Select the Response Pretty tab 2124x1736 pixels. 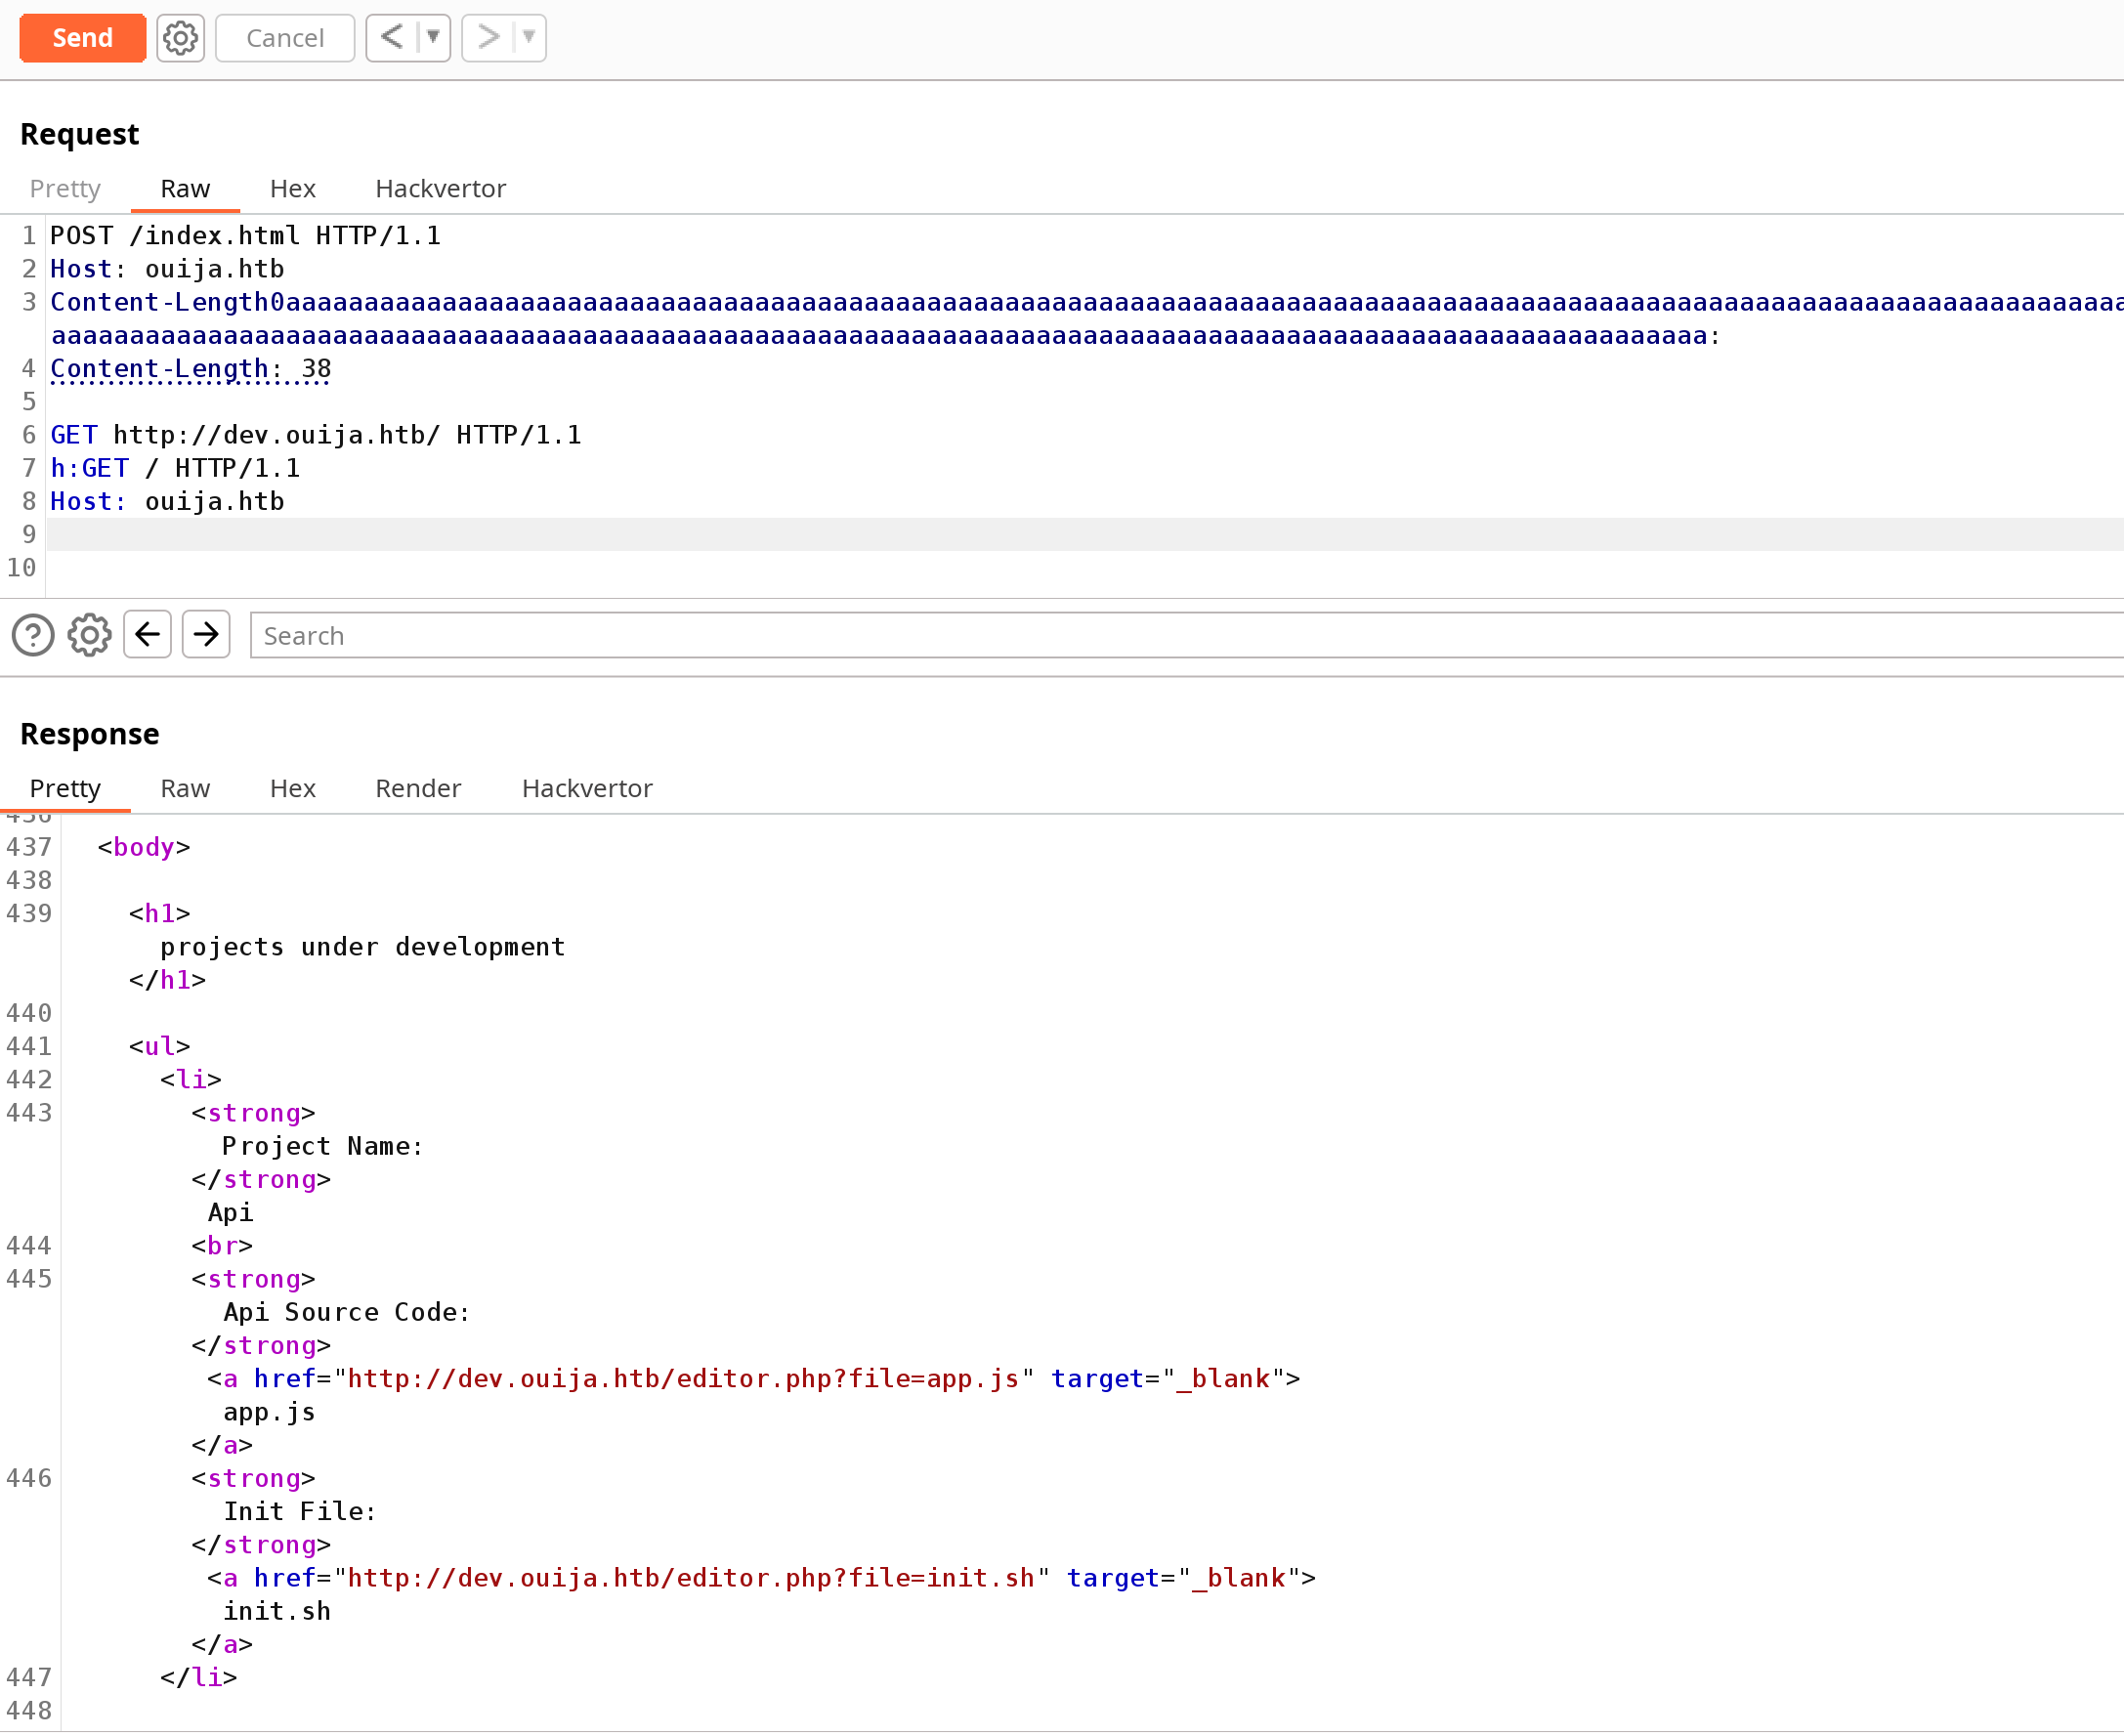point(65,788)
